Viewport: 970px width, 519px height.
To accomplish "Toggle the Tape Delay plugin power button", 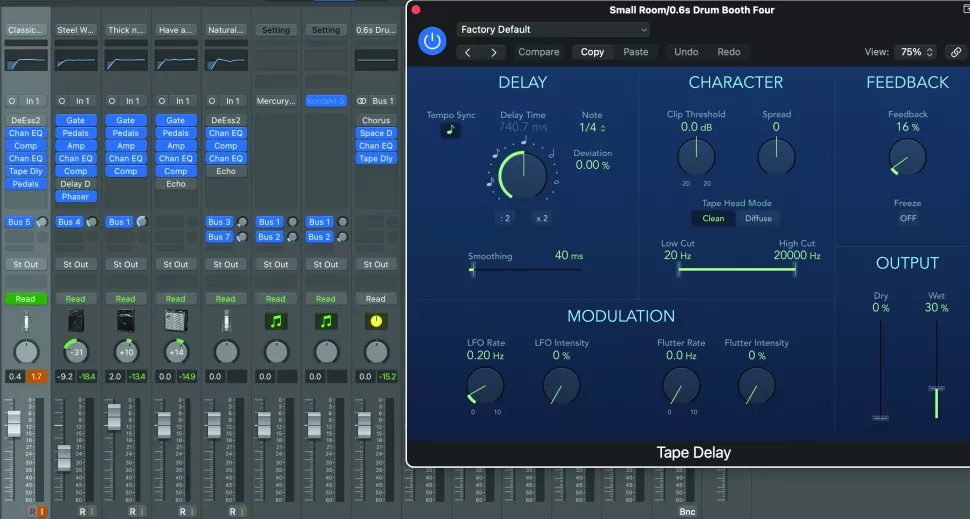I will click(x=432, y=41).
